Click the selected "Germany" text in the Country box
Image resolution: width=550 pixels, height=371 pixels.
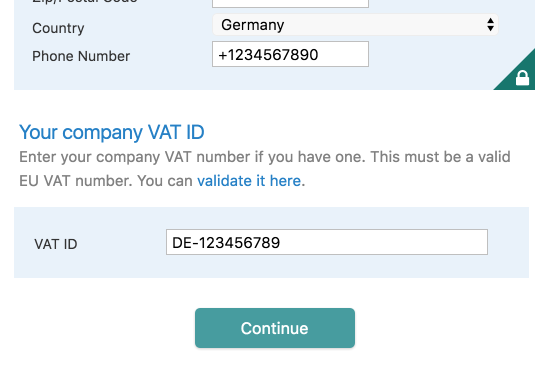pyautogui.click(x=253, y=25)
